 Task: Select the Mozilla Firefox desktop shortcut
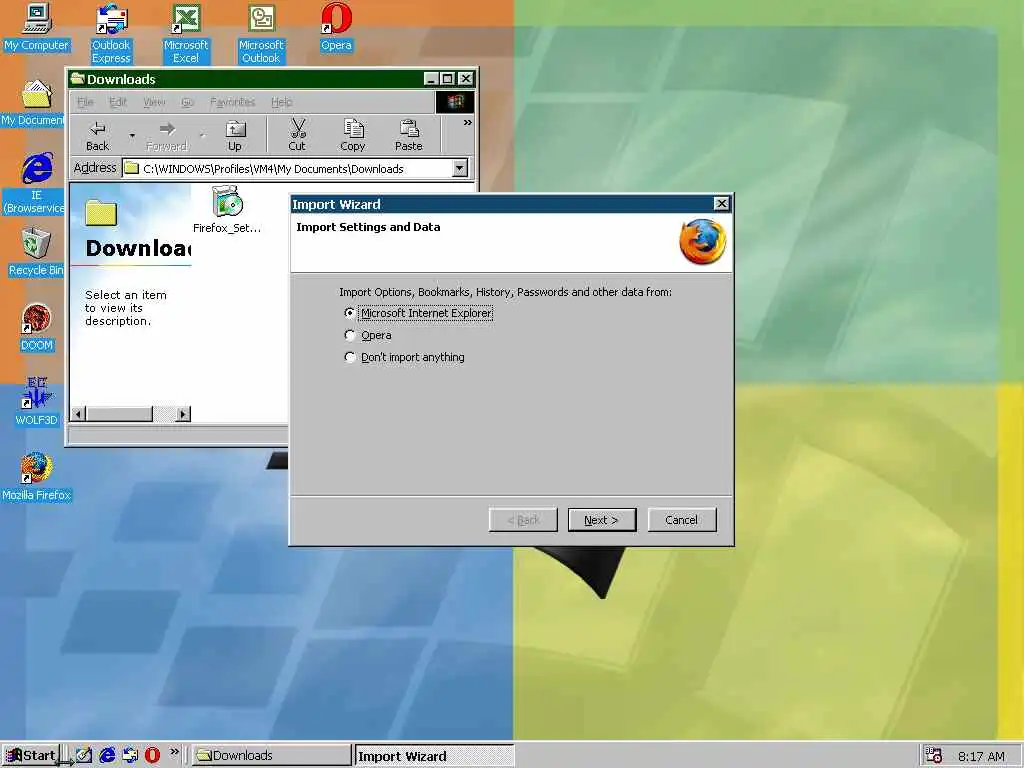(x=37, y=477)
